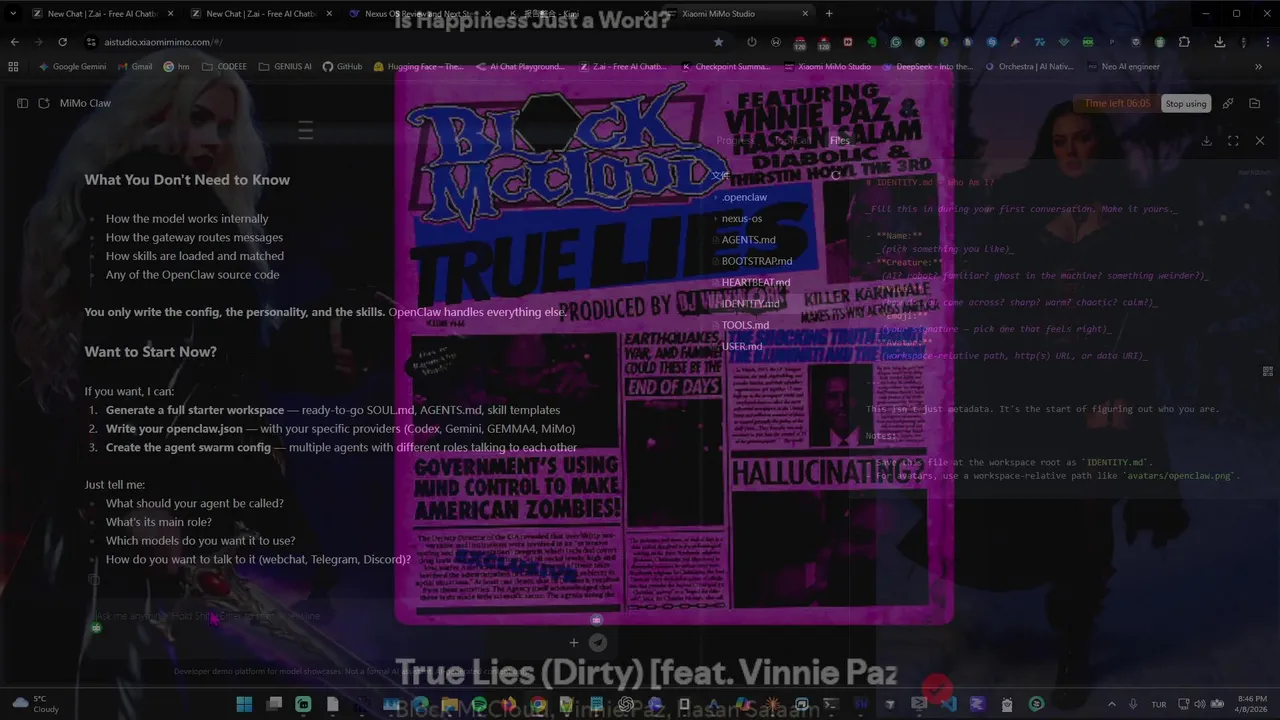Screen dimensions: 1280x720
Task: Bookmark this page star icon
Action: pos(718,42)
